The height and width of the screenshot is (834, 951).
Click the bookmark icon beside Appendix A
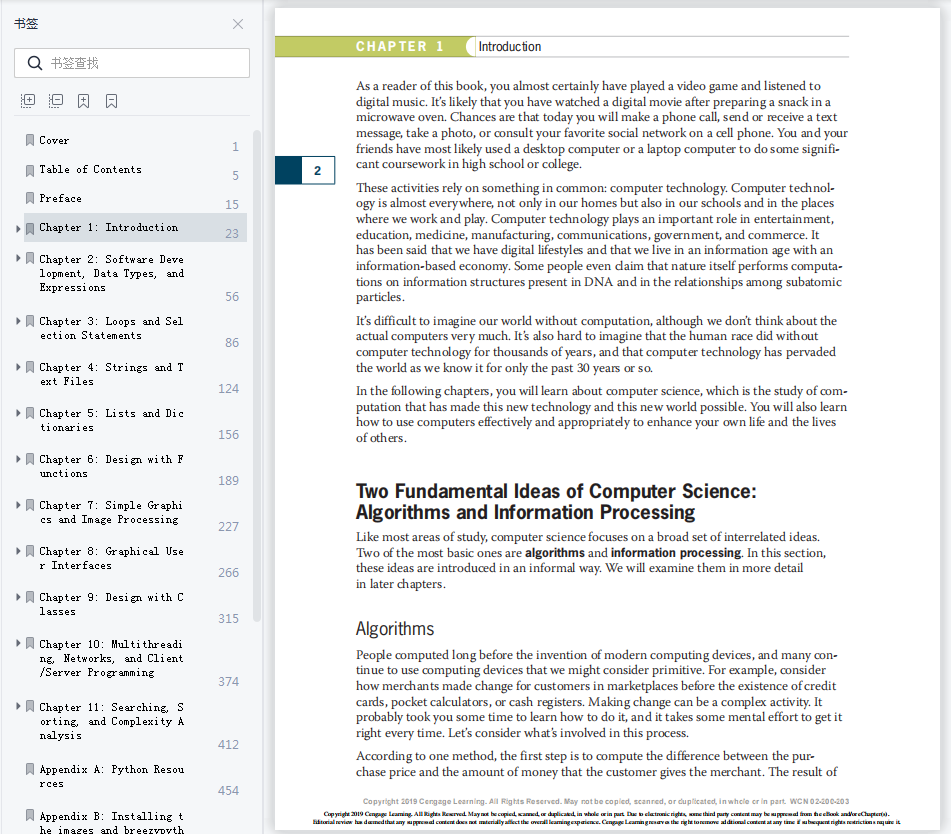point(30,770)
